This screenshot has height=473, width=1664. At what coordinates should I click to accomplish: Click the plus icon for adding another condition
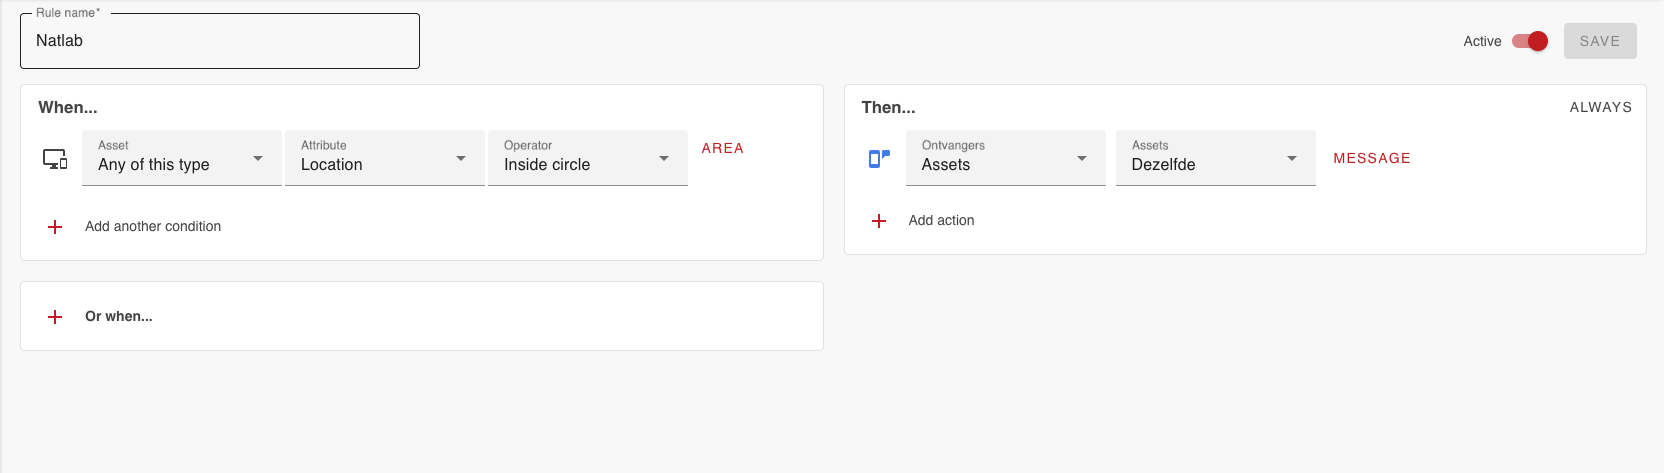click(55, 227)
